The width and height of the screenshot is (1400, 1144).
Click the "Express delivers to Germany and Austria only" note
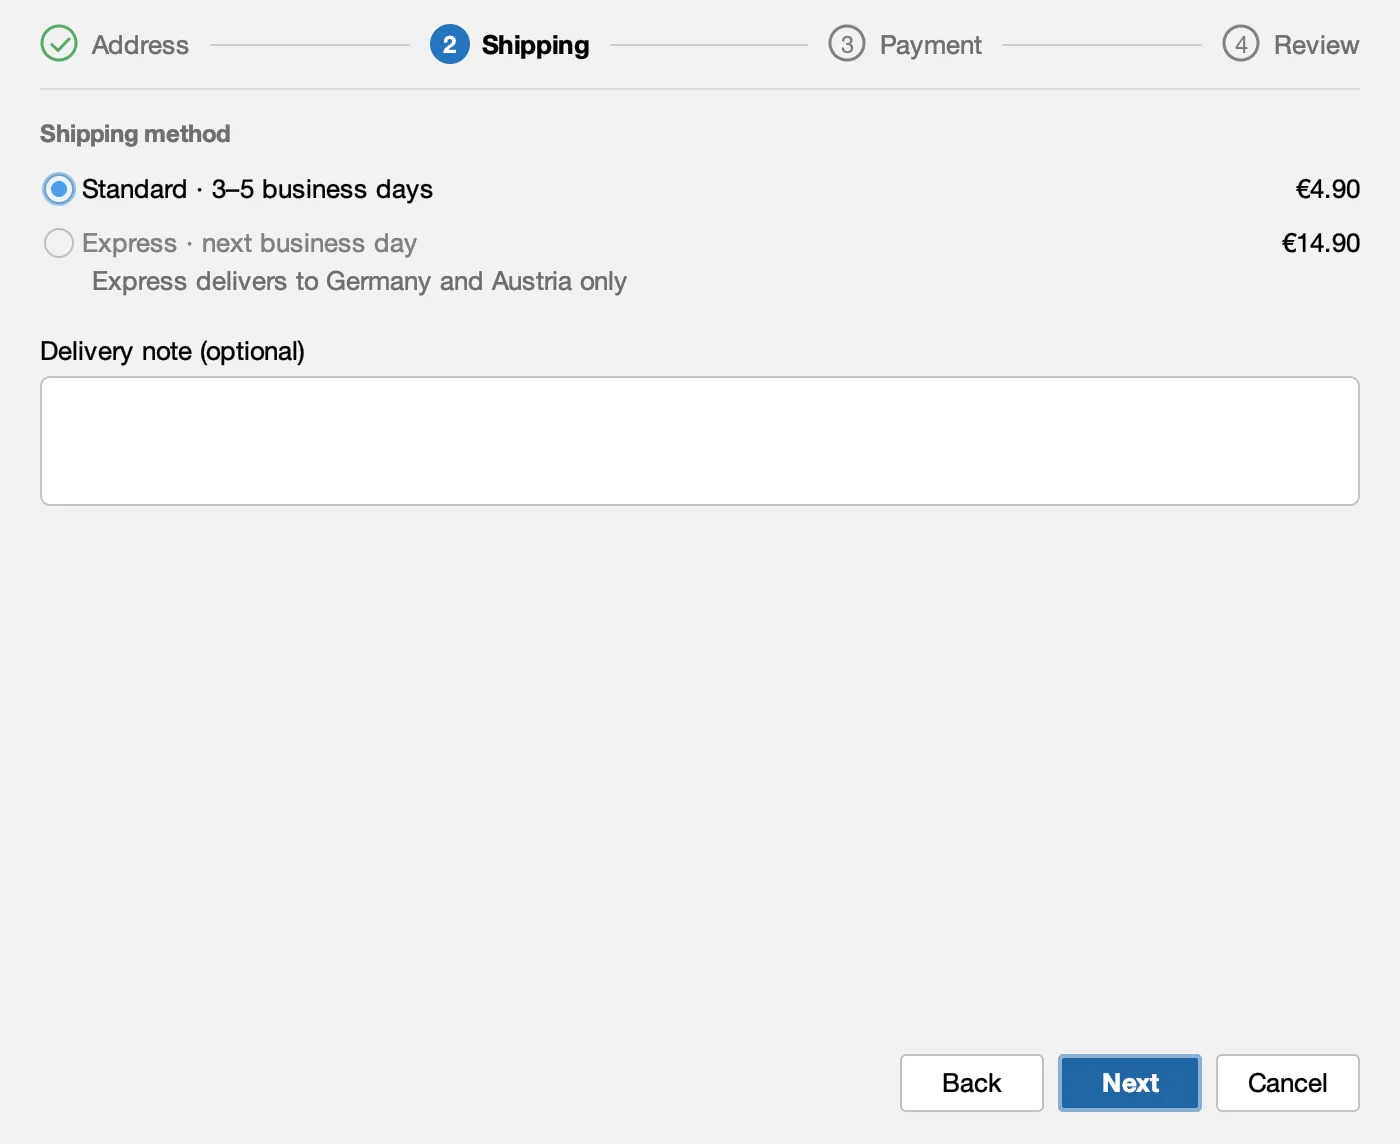359,281
